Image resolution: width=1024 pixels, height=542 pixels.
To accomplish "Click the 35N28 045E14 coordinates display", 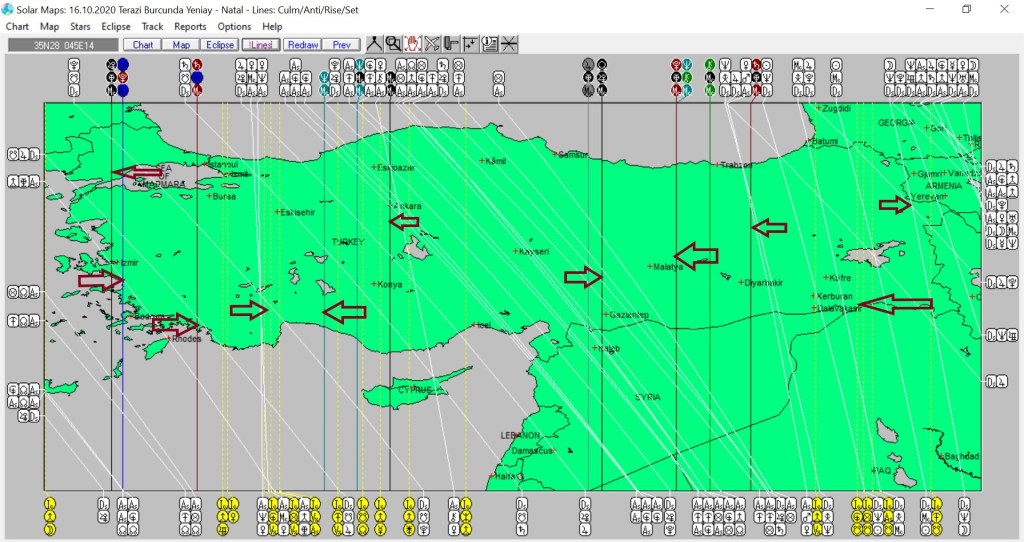I will pyautogui.click(x=62, y=45).
